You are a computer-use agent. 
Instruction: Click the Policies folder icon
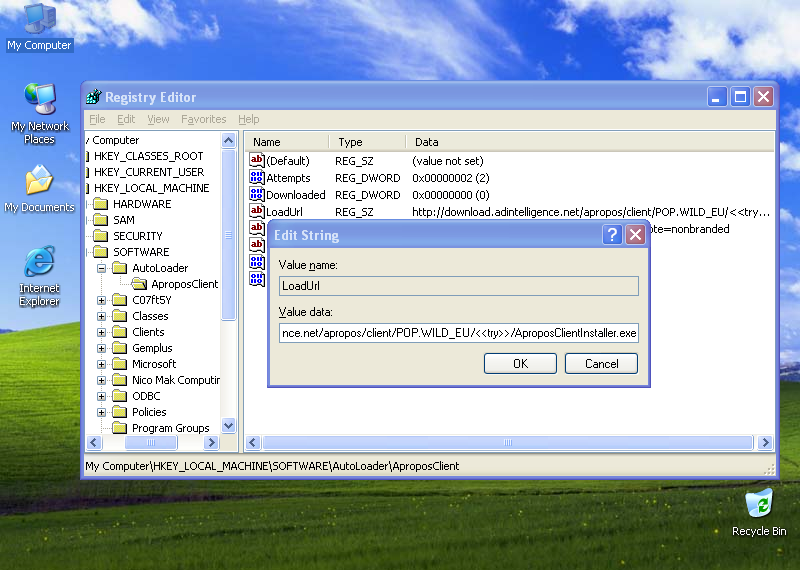(119, 412)
